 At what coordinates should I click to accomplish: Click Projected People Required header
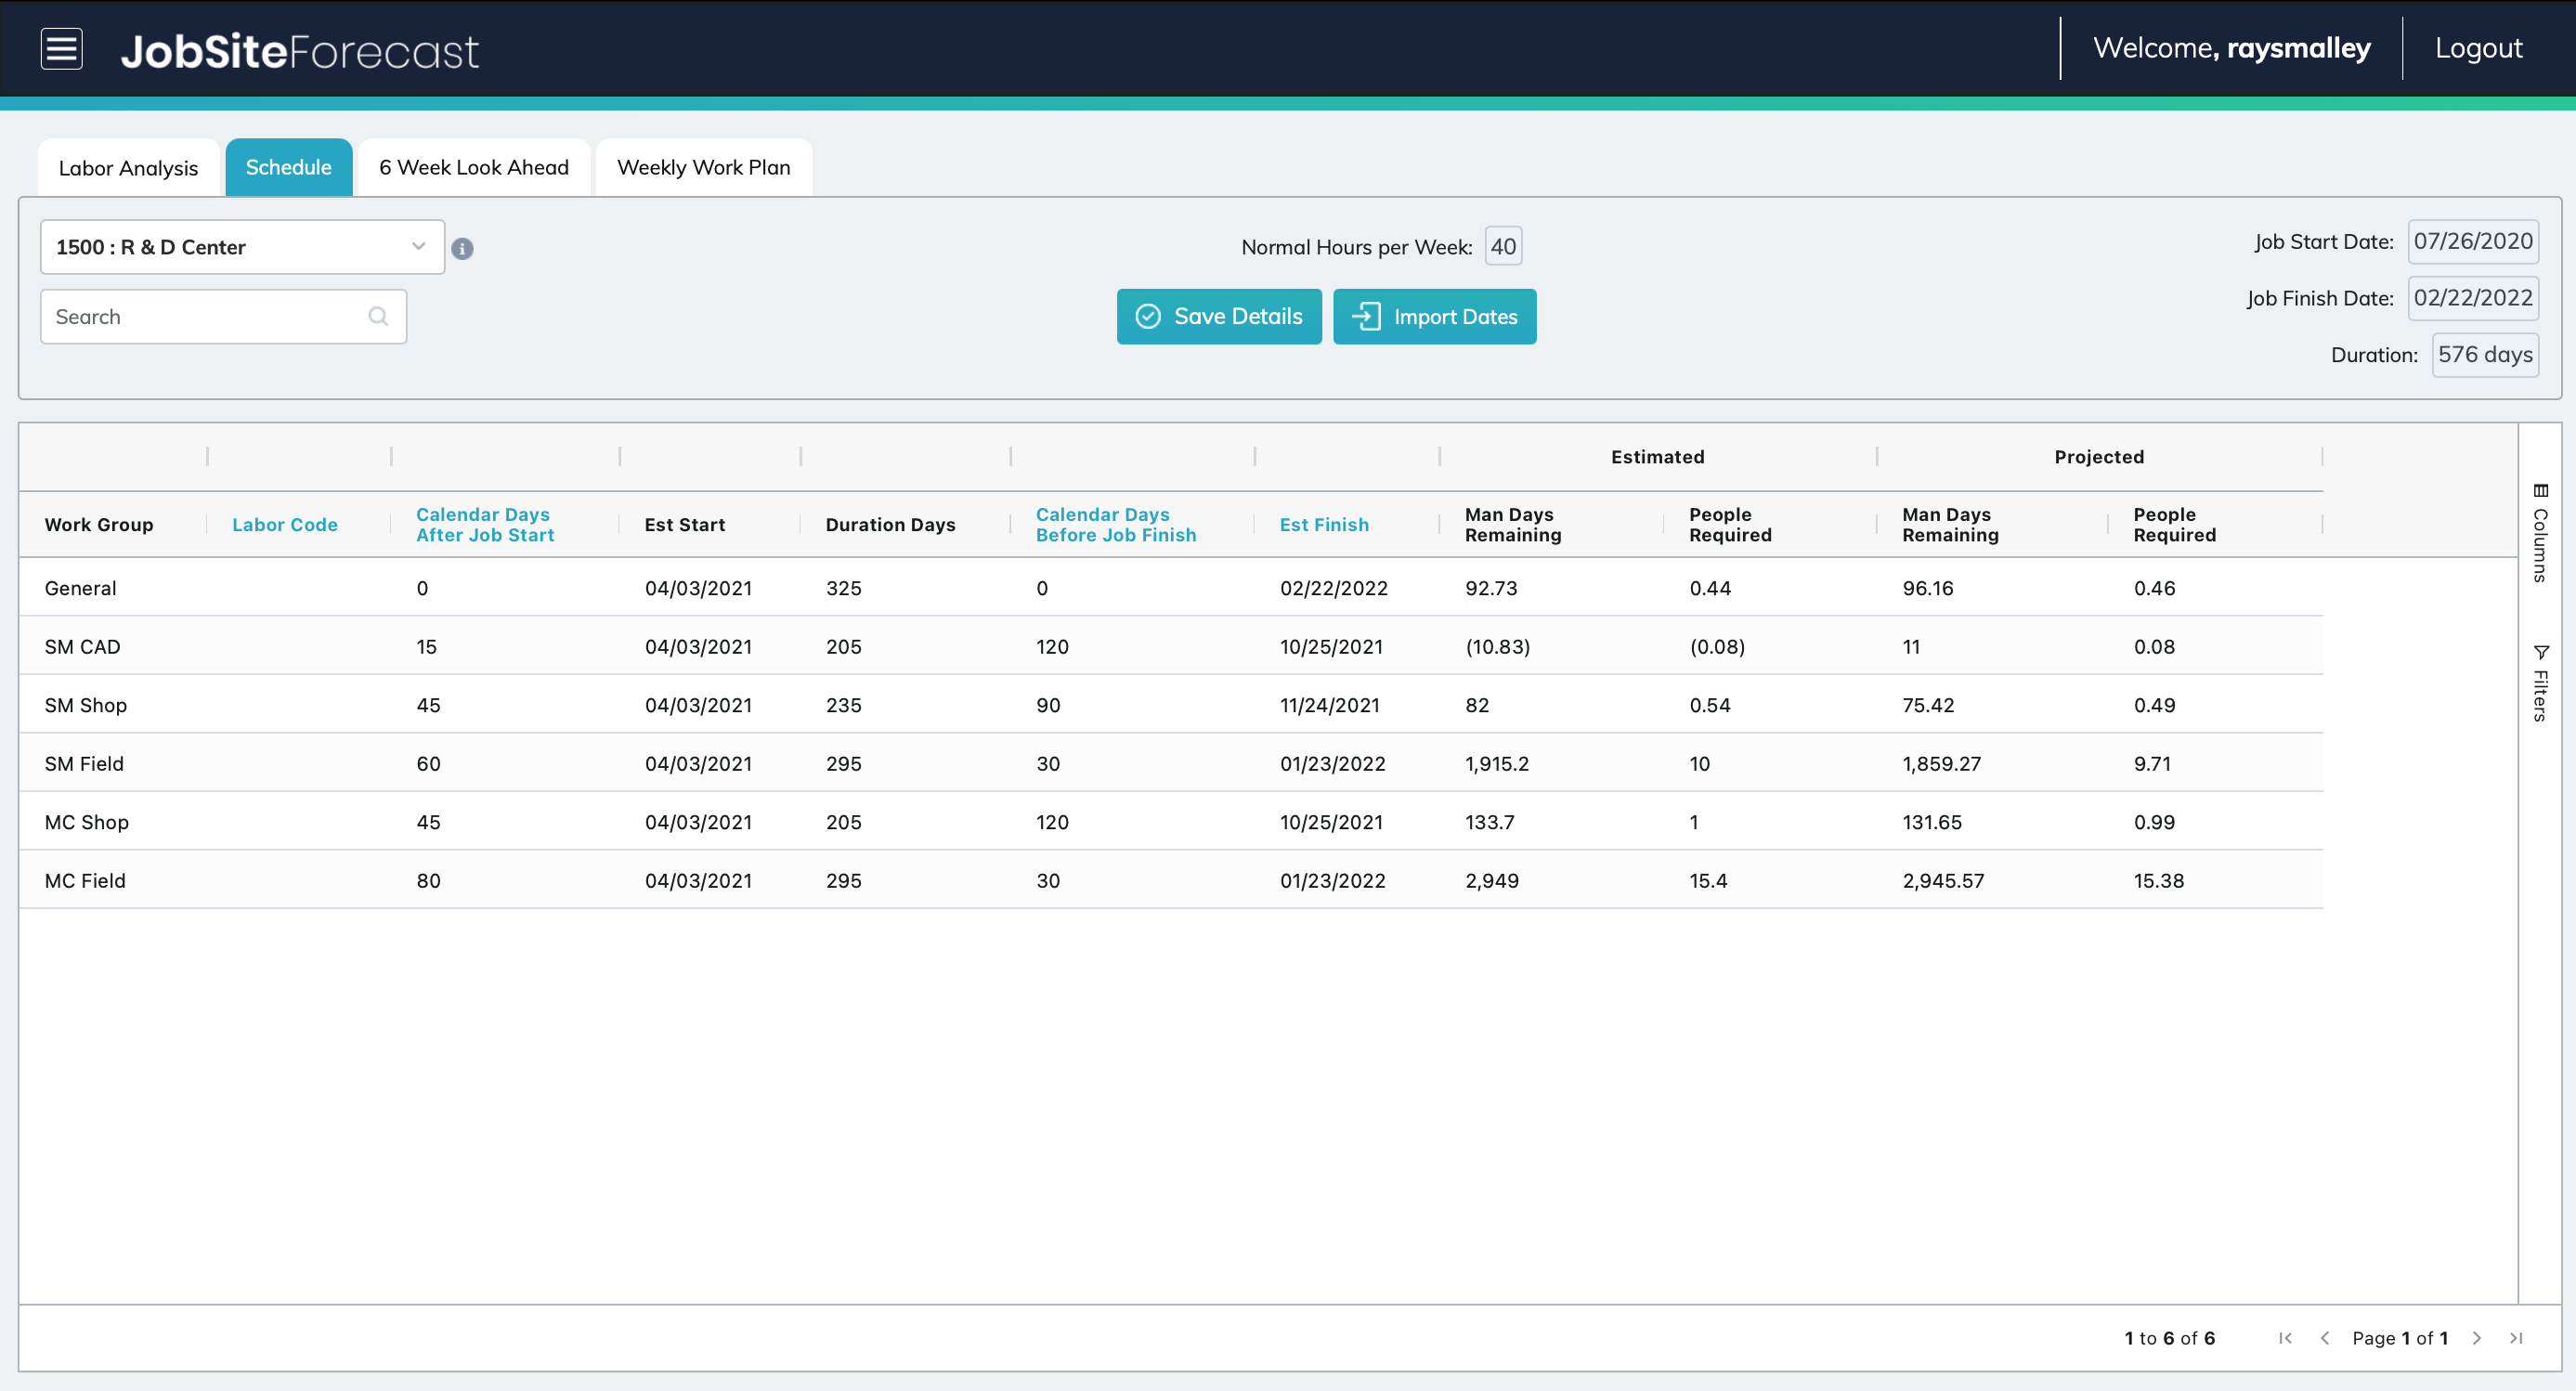(x=2174, y=525)
